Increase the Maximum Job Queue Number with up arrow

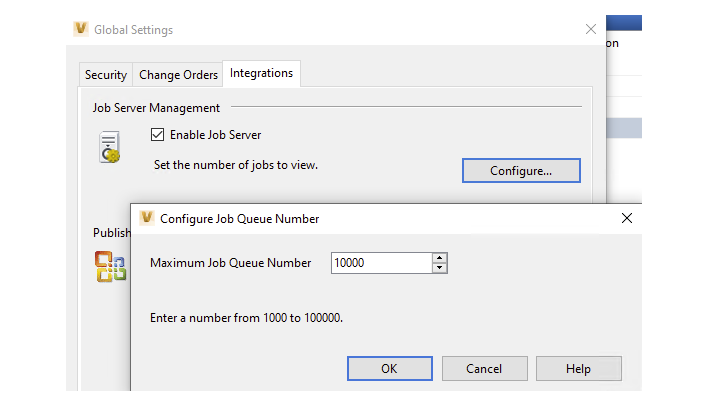point(439,258)
